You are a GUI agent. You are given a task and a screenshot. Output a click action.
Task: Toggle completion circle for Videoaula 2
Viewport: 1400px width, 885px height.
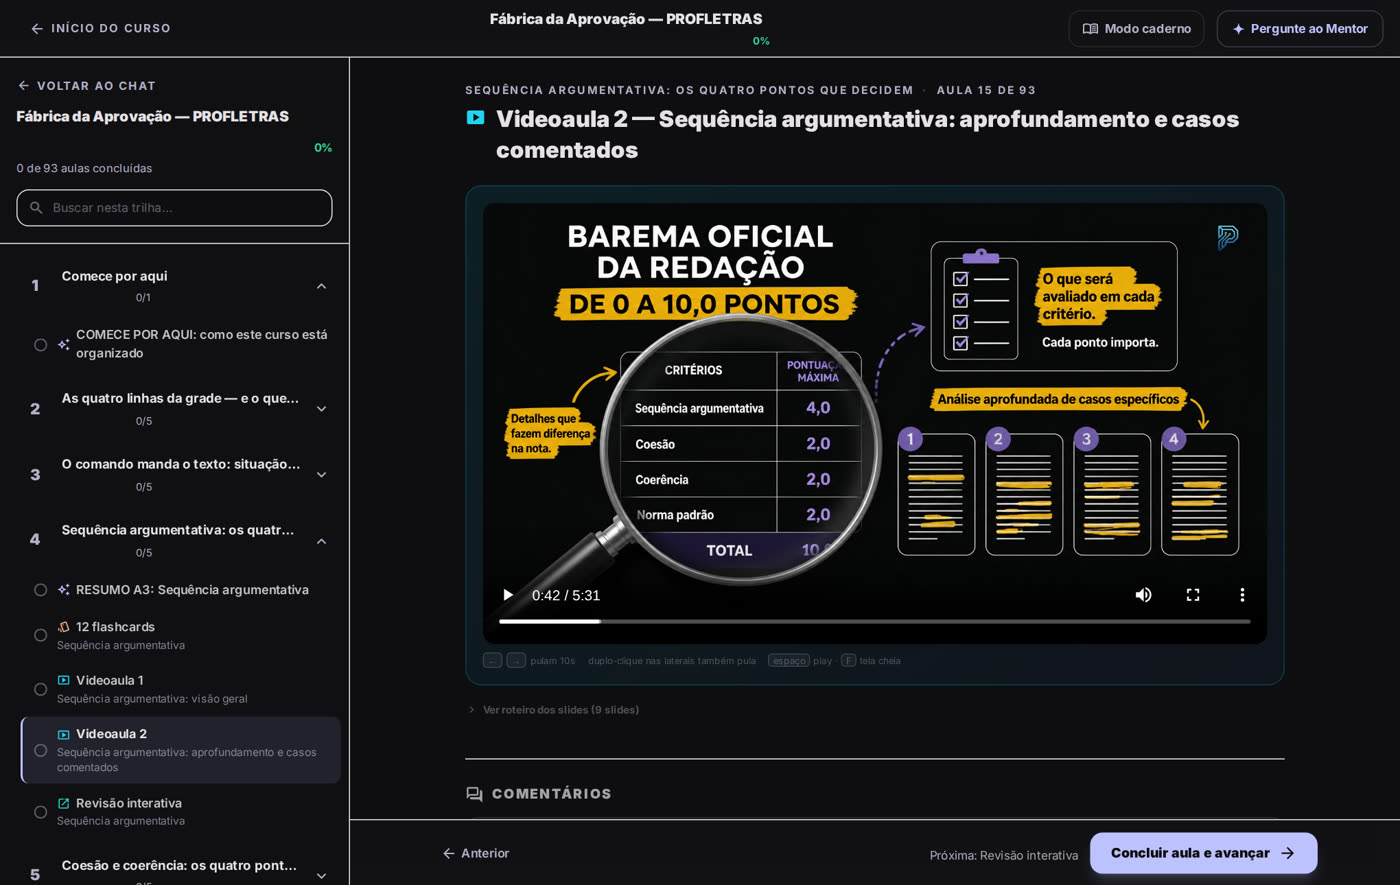point(40,750)
